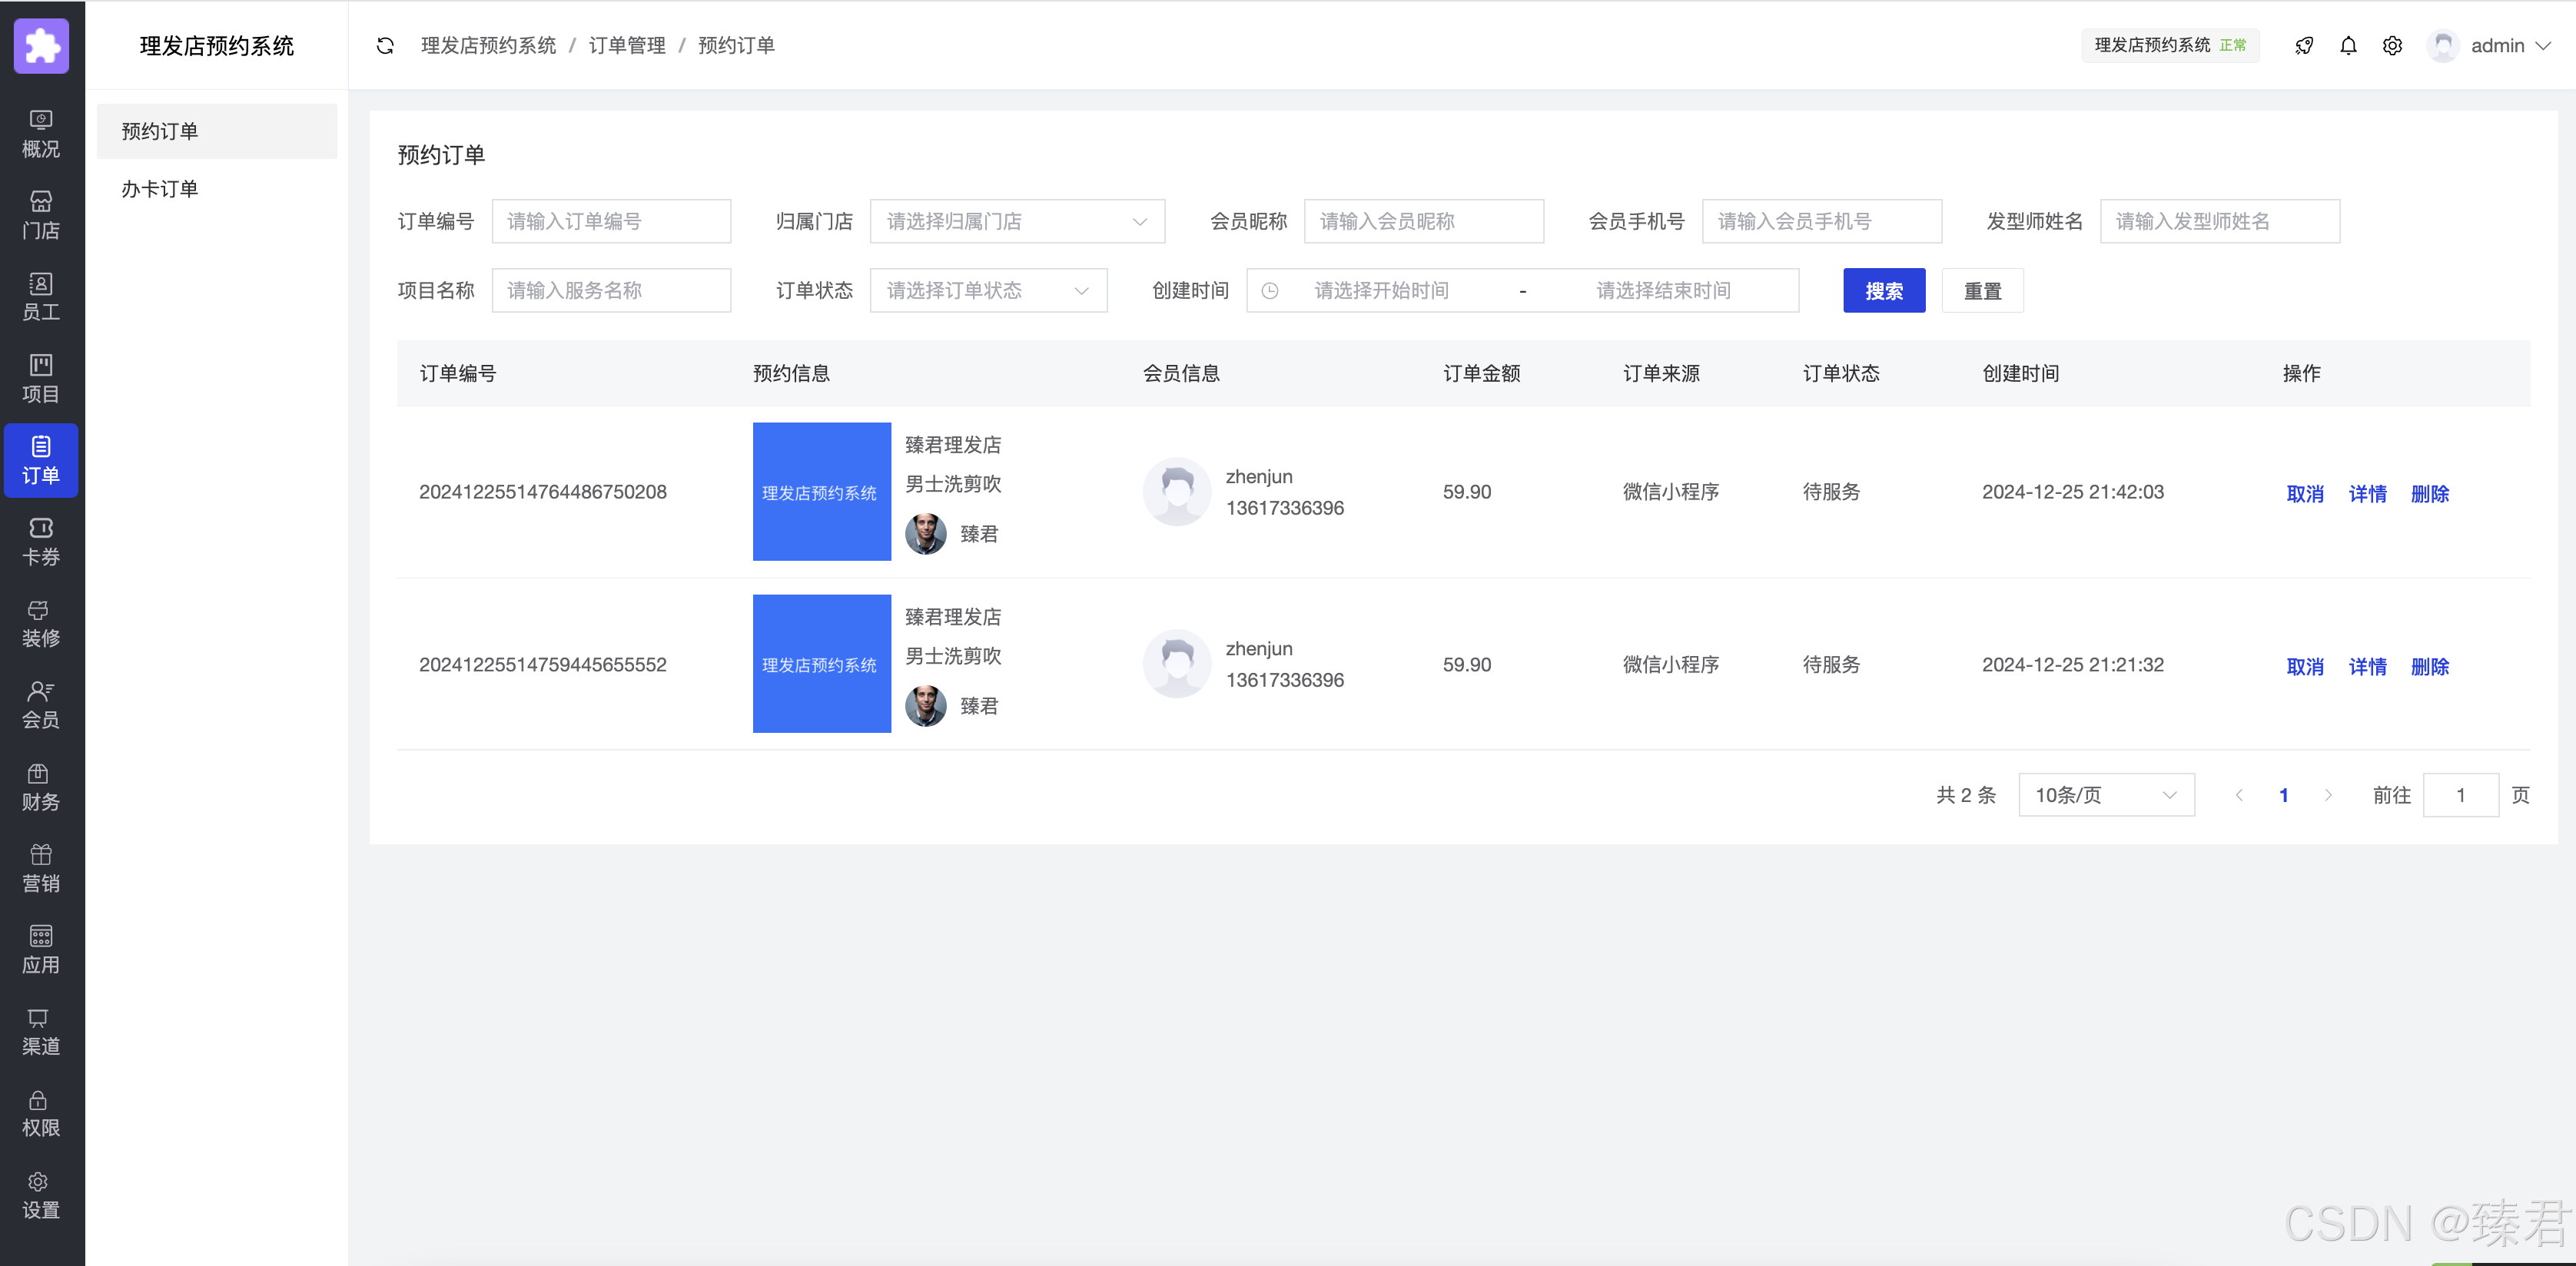Click the 创建时间 column header
The image size is (2576, 1266).
(x=2021, y=373)
